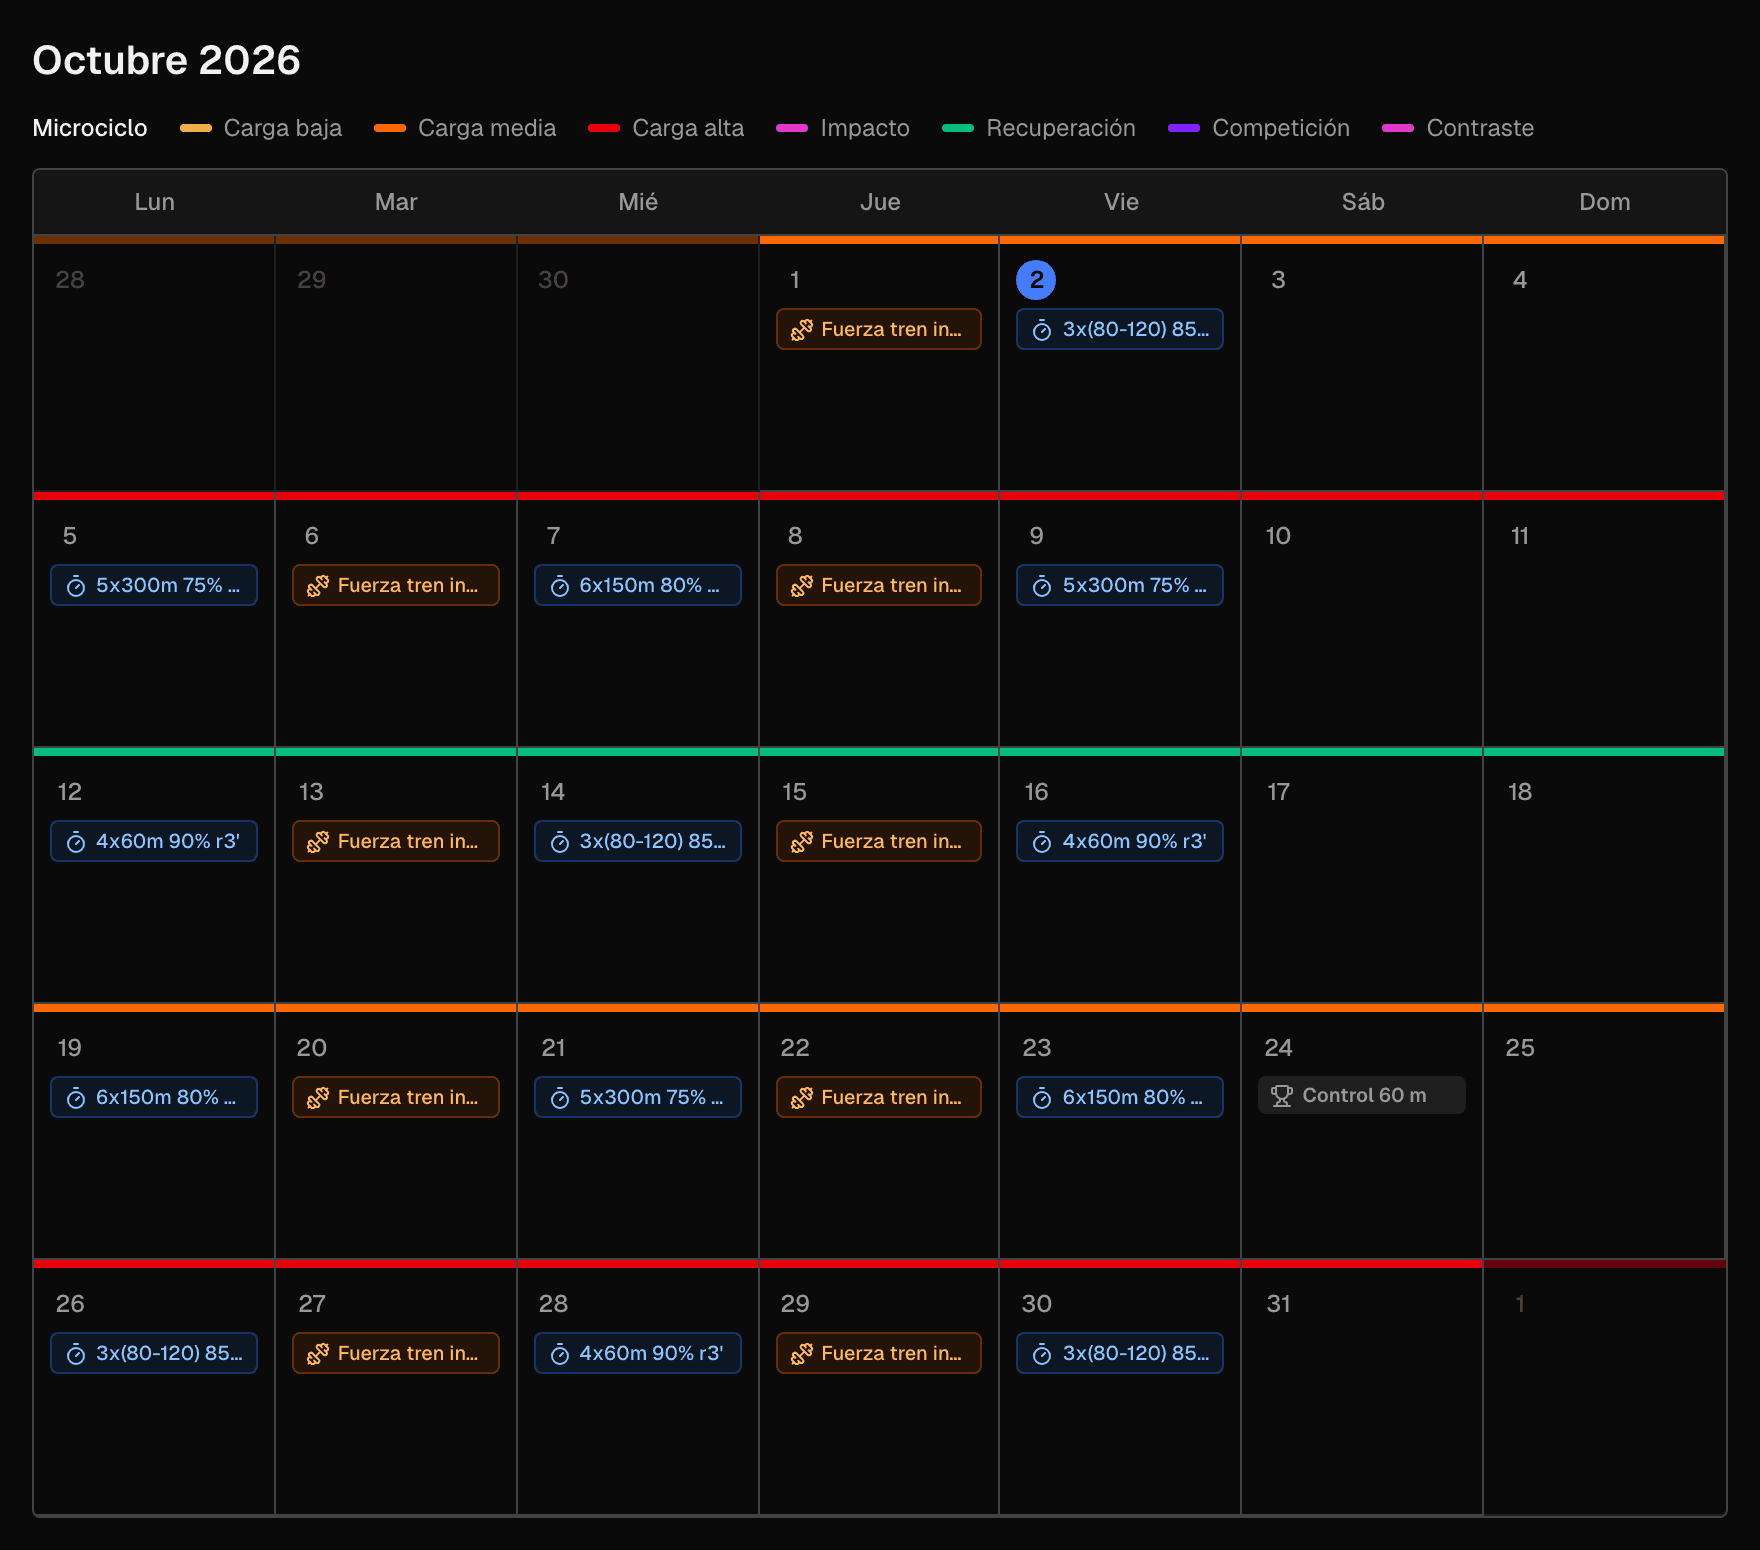Open the Fuerza tren session on day 22

(879, 1097)
